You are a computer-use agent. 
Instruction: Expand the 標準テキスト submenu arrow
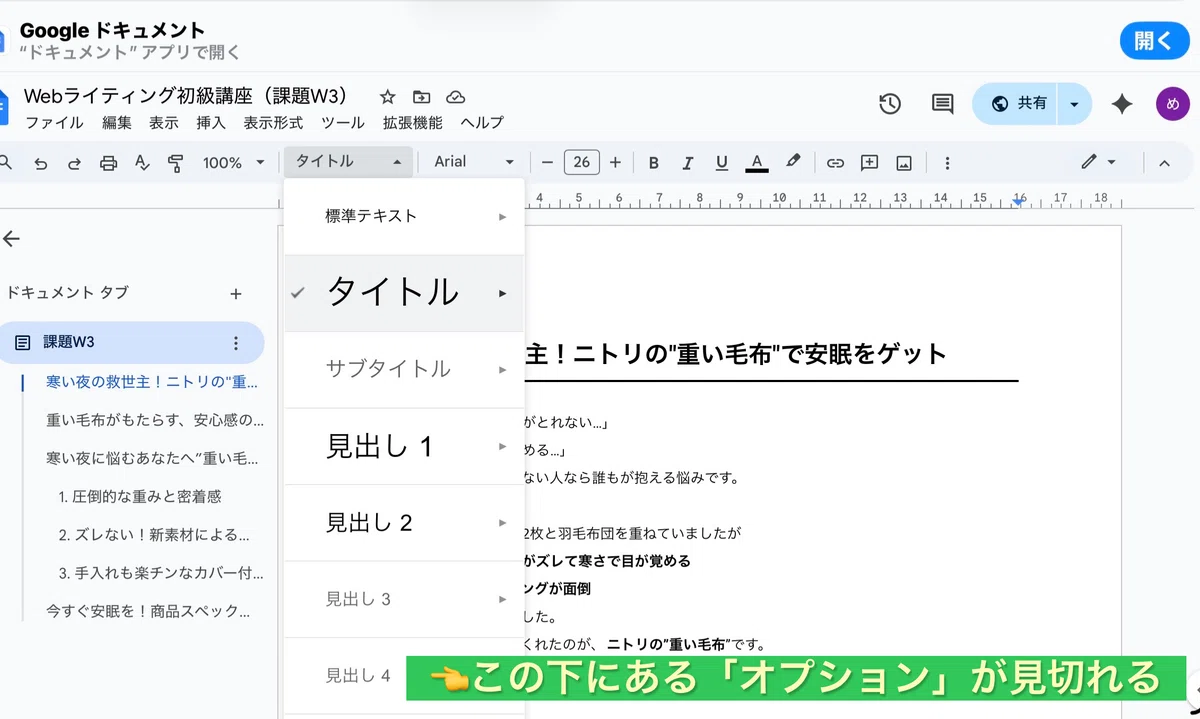(x=503, y=216)
